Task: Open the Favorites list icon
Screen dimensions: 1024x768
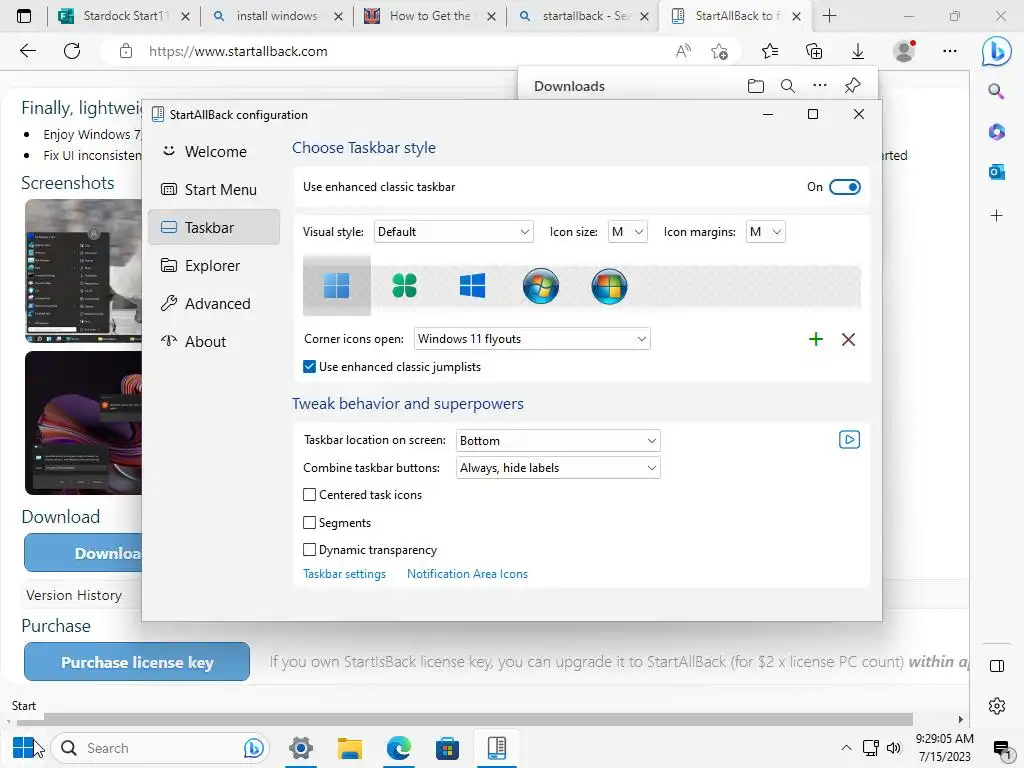Action: [x=770, y=51]
